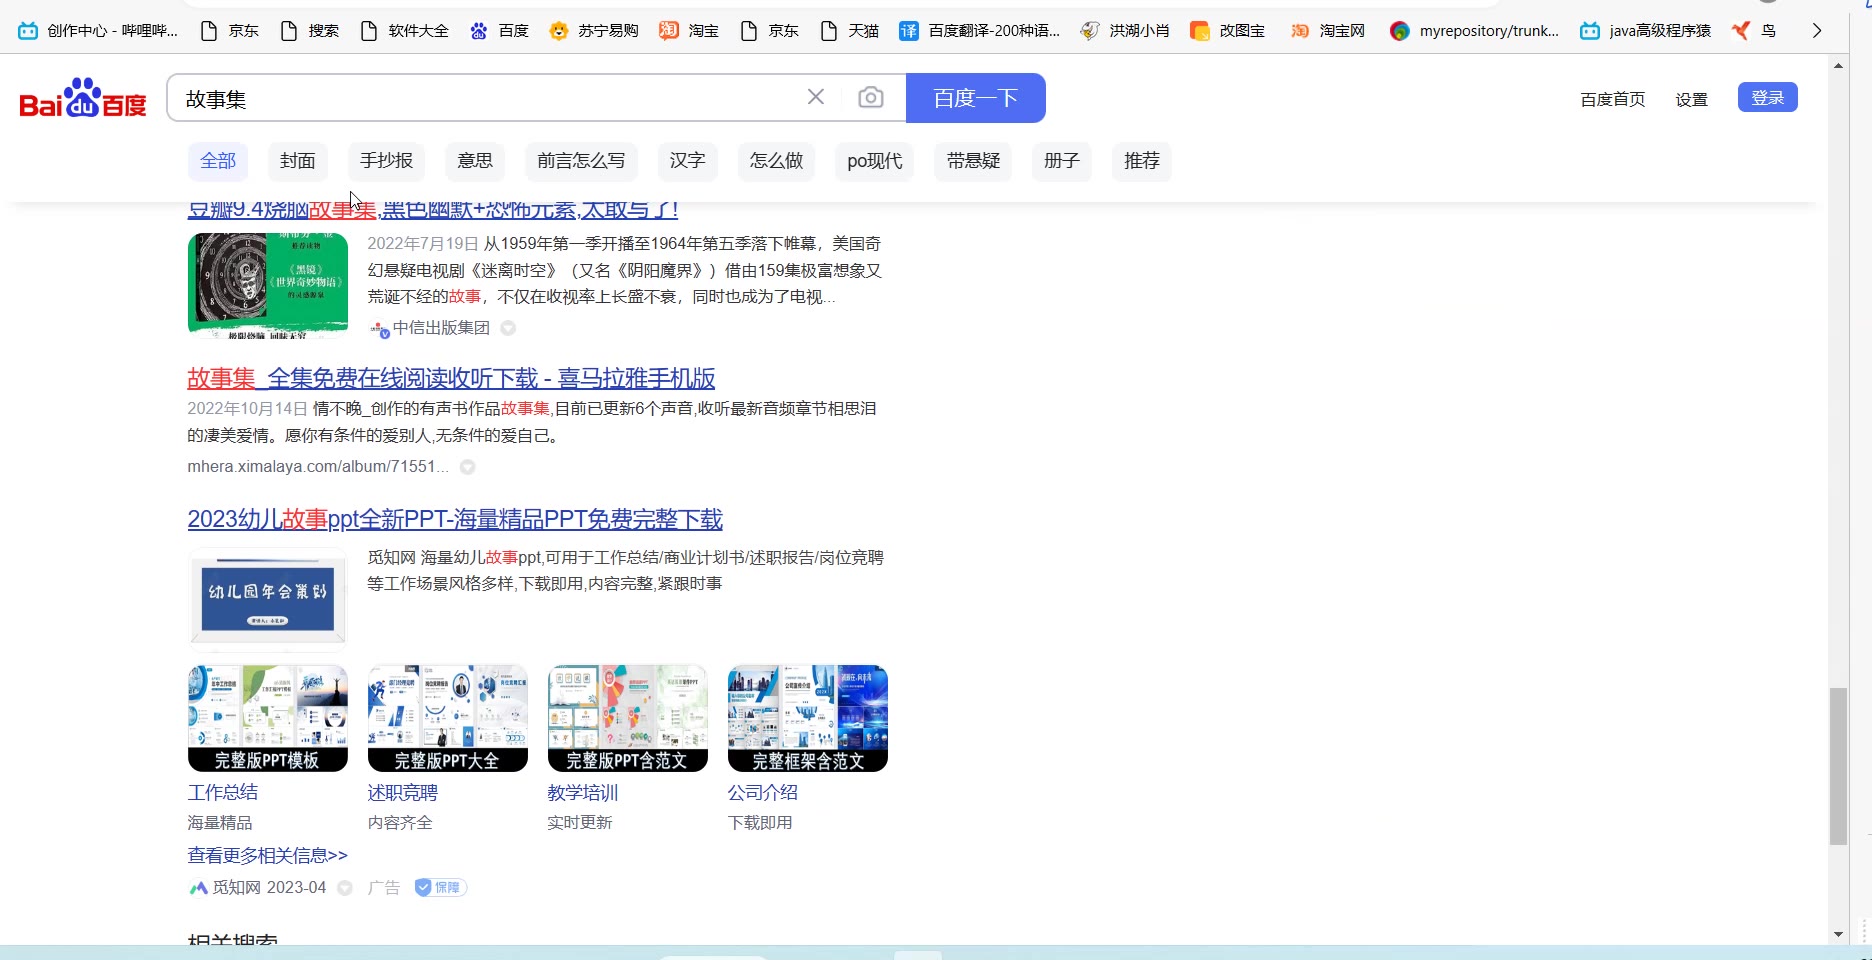Select the 手抄报 filter tab
The width and height of the screenshot is (1872, 960).
[x=386, y=161]
